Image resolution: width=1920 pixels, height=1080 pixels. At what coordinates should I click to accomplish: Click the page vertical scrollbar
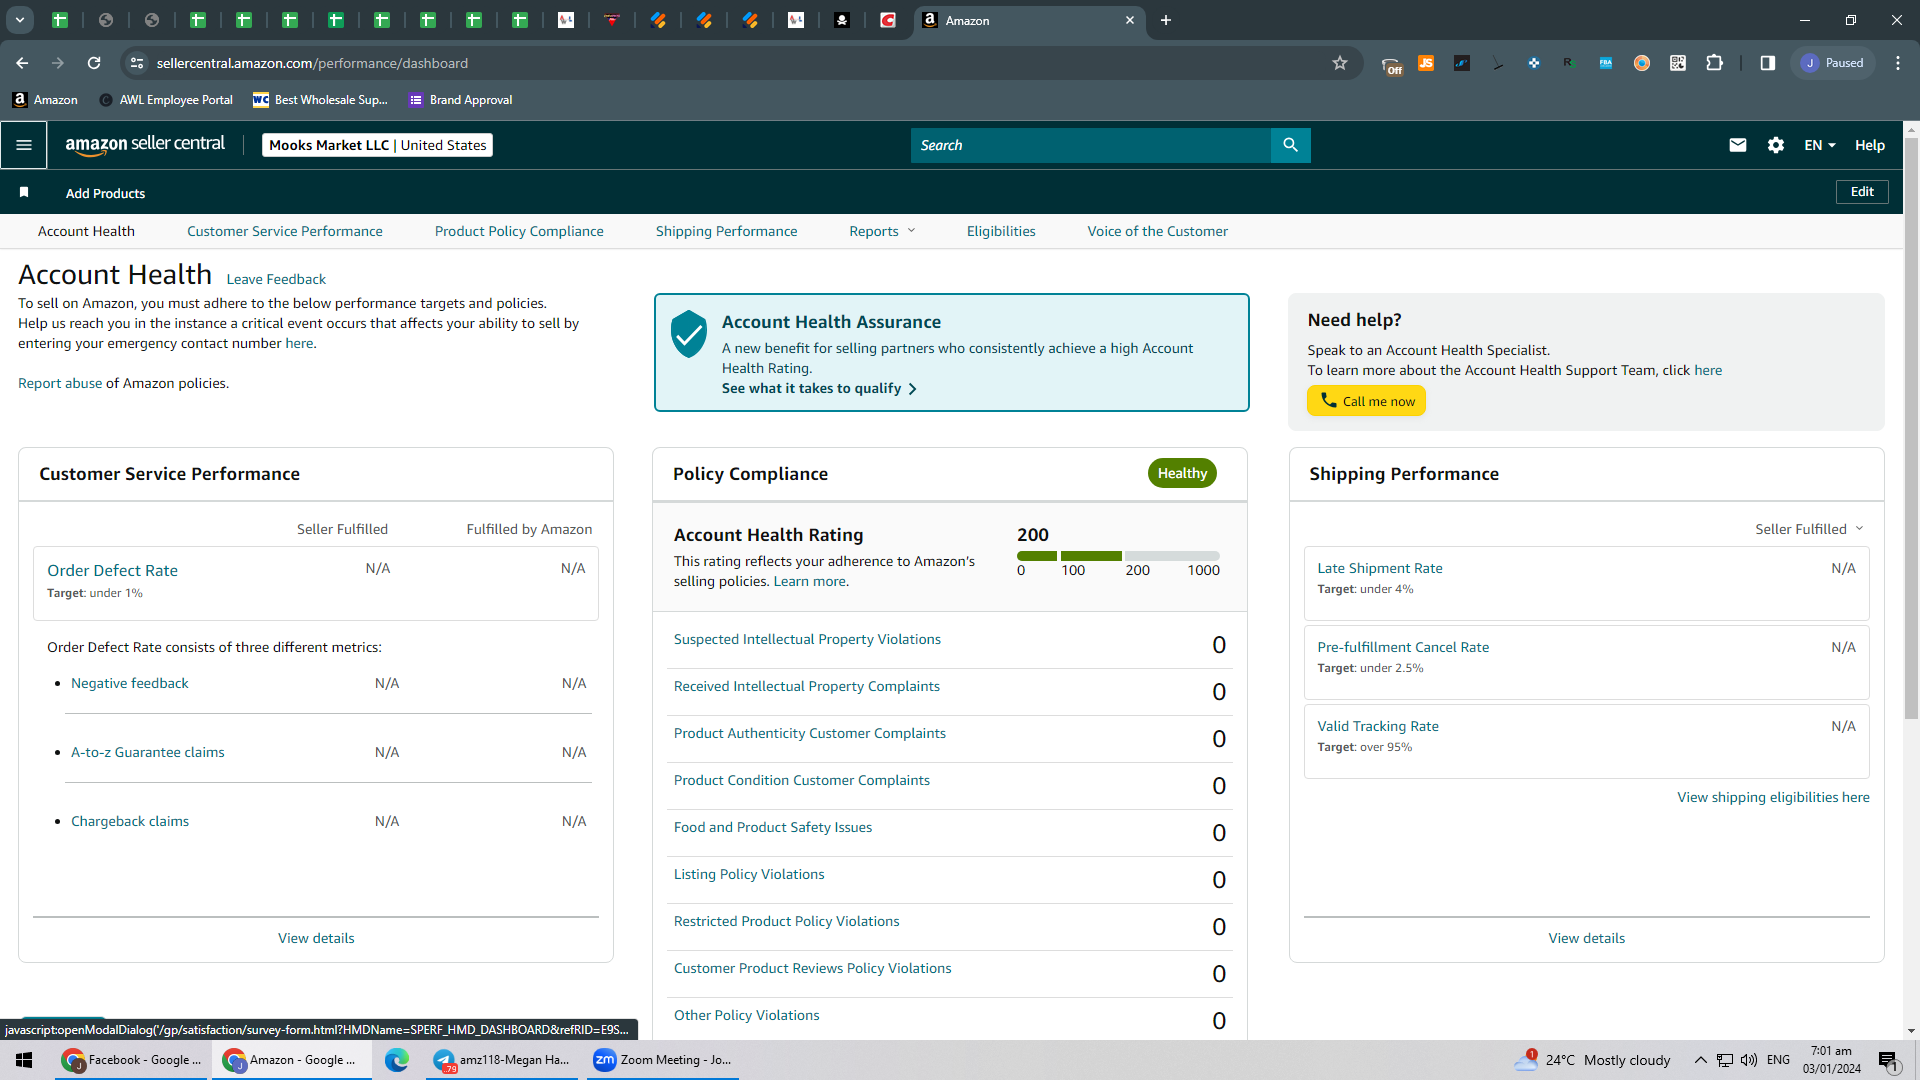[x=1911, y=430]
